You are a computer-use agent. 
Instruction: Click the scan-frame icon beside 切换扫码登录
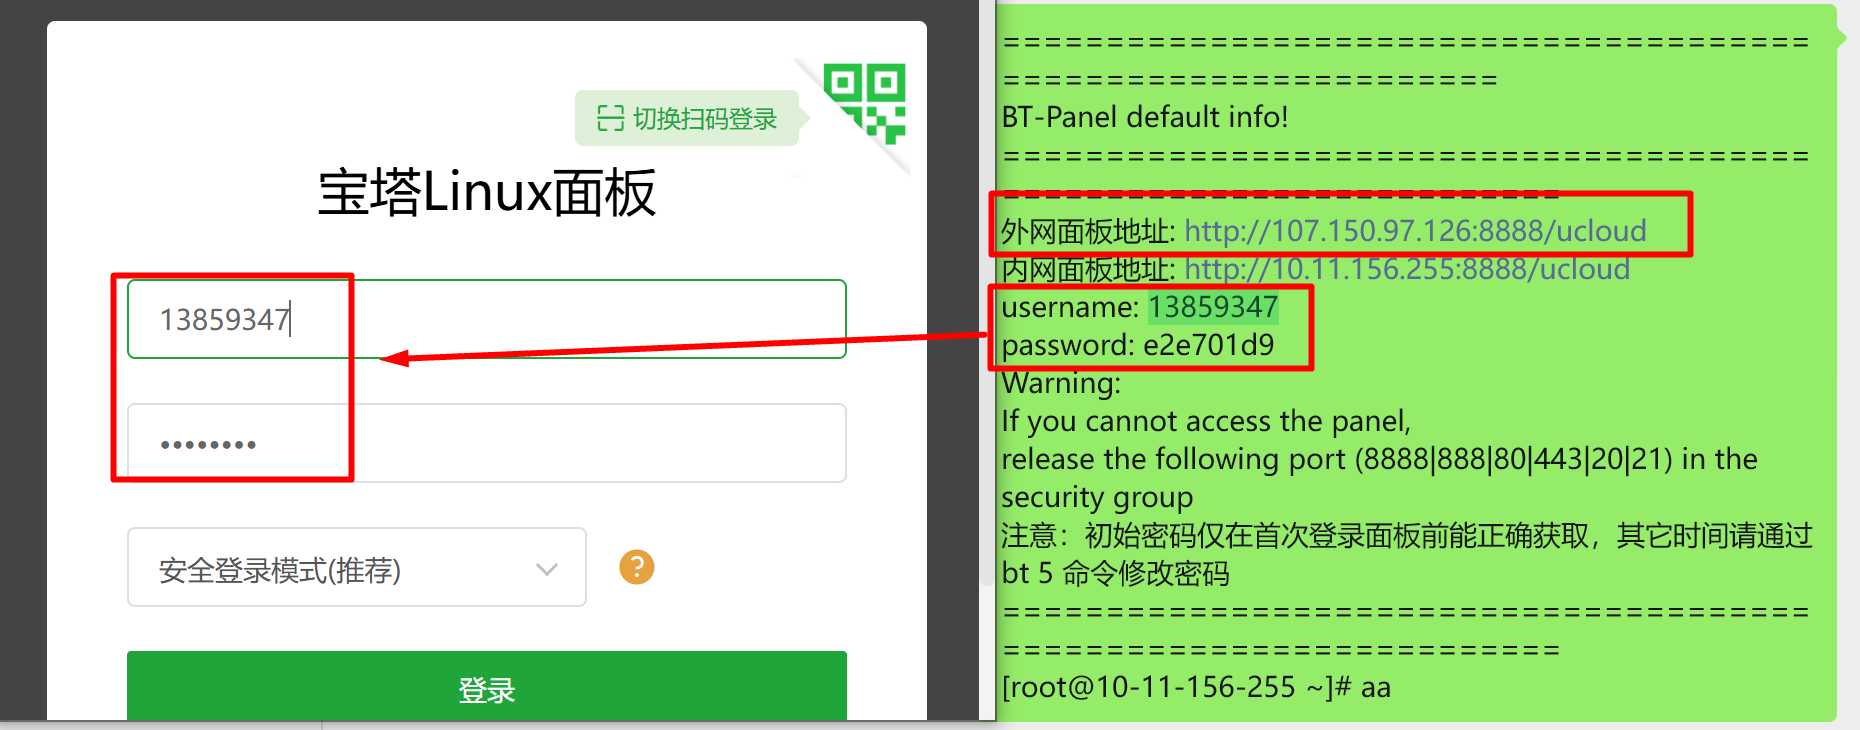point(610,118)
